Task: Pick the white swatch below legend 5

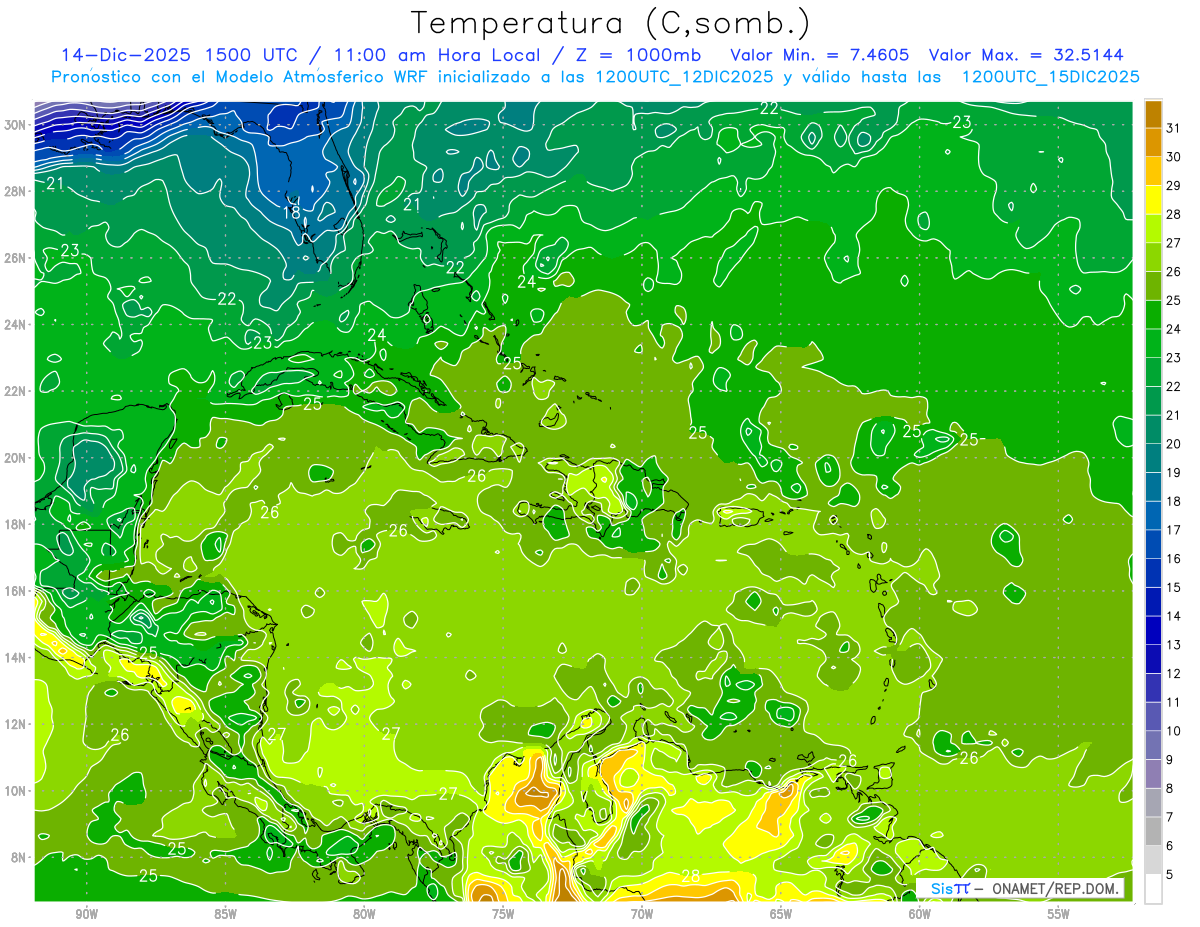Action: [x=1153, y=888]
